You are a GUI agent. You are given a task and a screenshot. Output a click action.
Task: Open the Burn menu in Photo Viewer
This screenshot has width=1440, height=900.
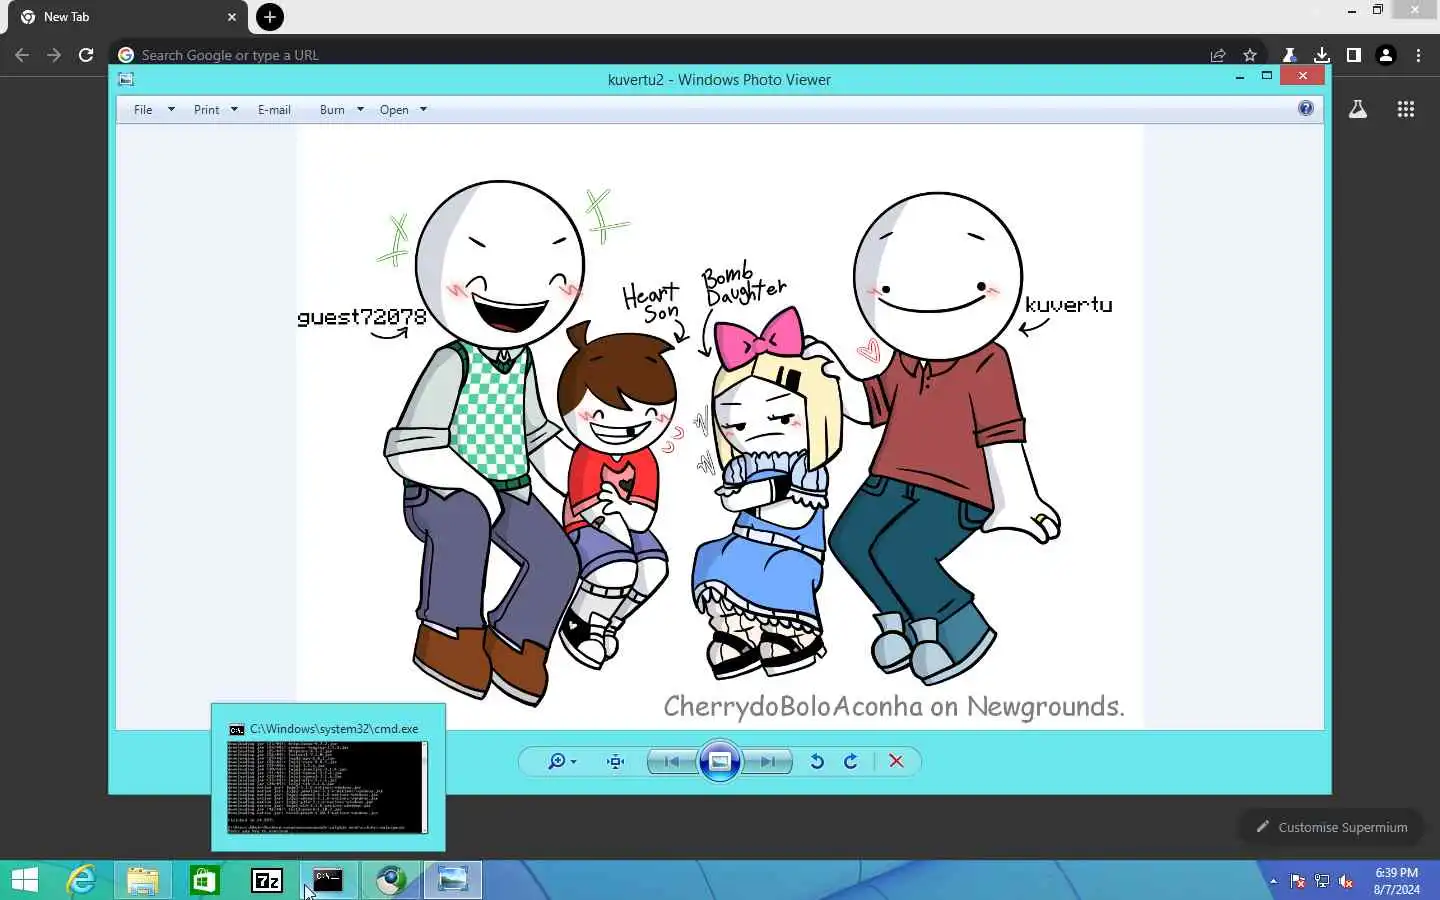point(332,110)
